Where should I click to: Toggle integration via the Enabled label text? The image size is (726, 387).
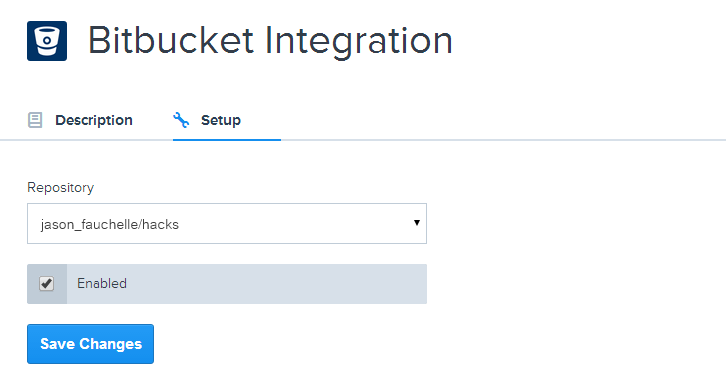102,283
